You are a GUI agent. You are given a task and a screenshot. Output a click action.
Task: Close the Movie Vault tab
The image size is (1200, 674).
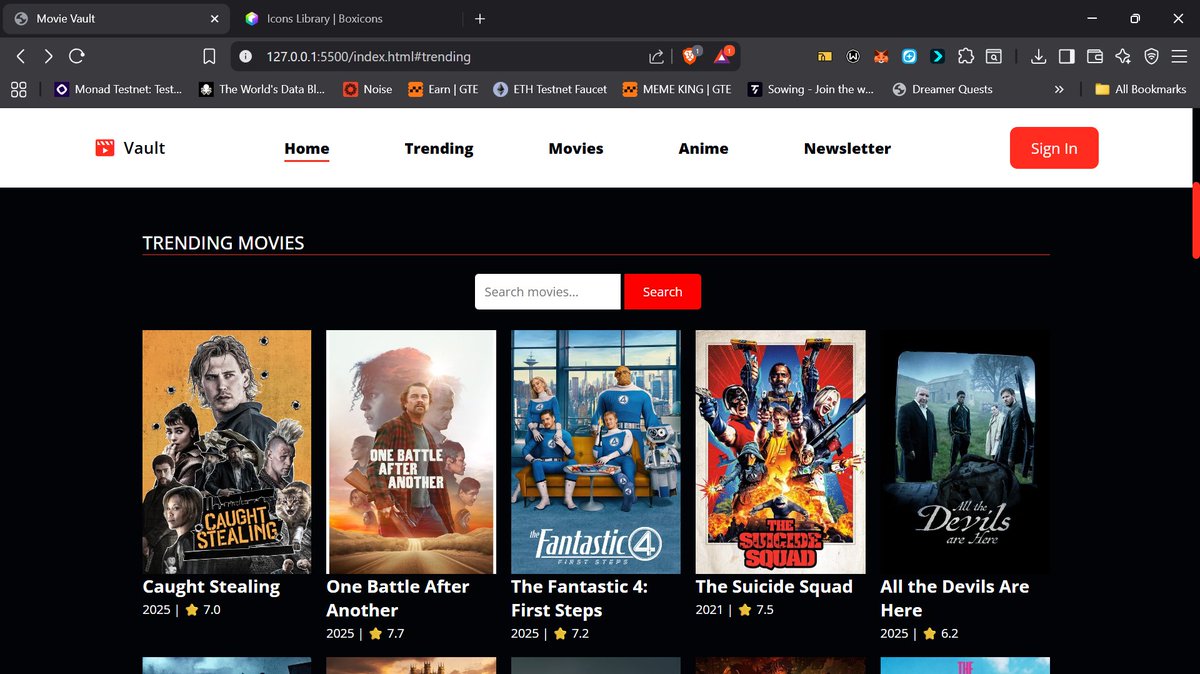pyautogui.click(x=214, y=19)
